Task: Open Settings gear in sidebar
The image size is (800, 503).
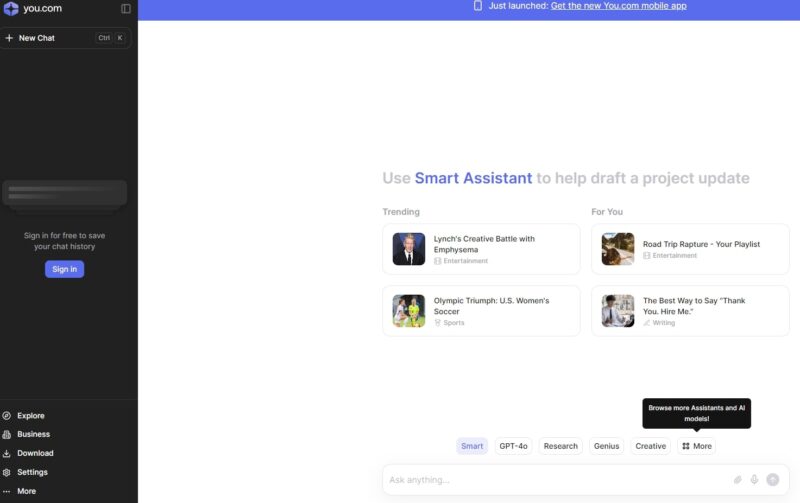Action: point(7,472)
